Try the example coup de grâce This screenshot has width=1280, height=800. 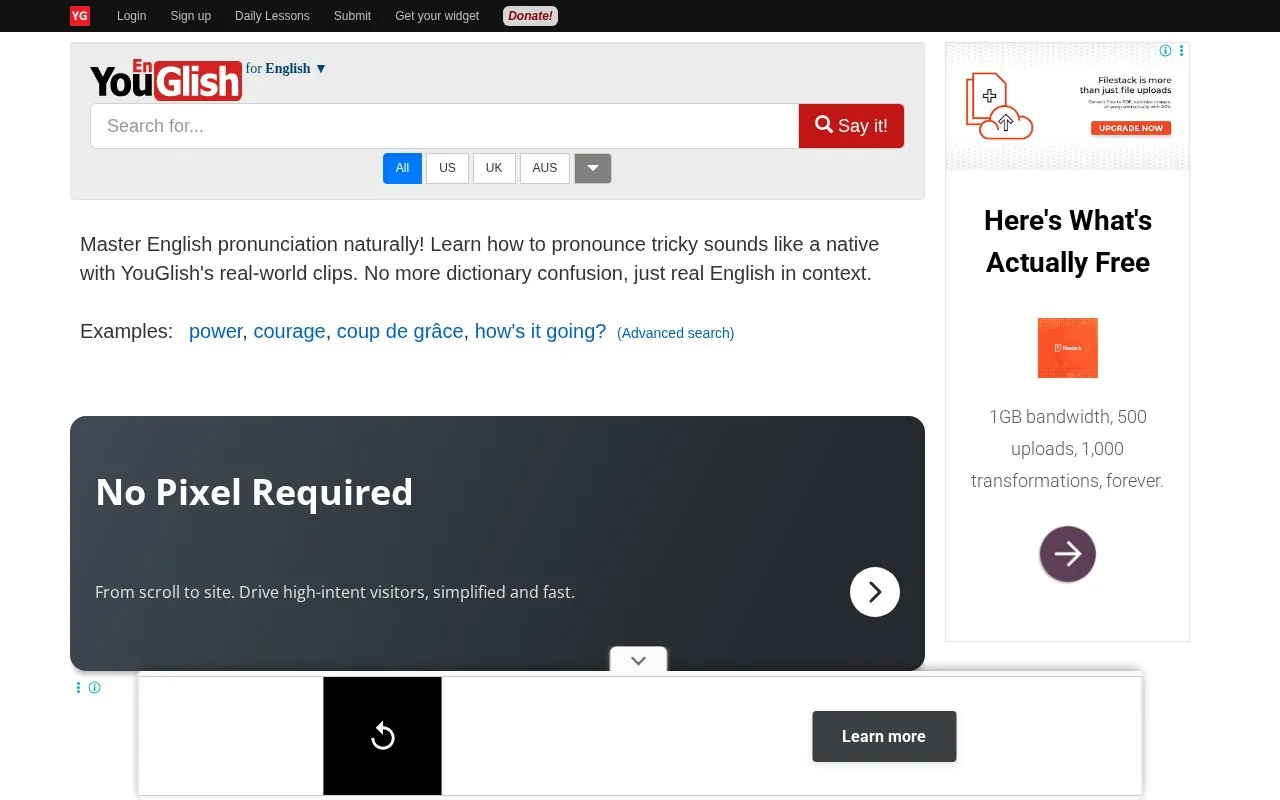400,331
